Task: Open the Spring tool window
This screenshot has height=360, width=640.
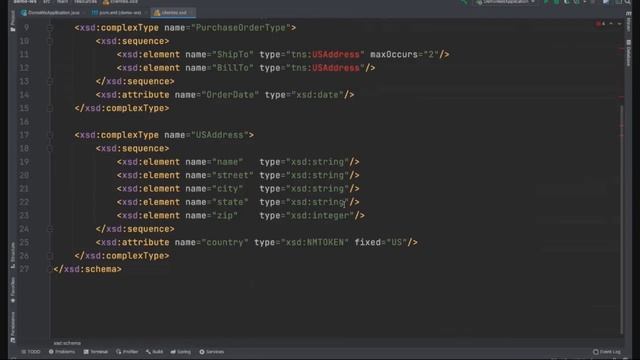Action: point(180,351)
